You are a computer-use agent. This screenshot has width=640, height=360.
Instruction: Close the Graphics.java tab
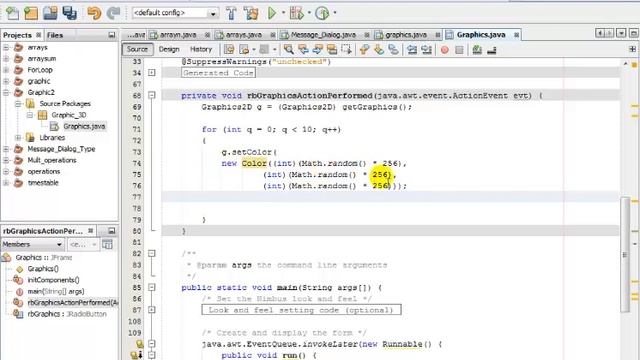point(516,35)
